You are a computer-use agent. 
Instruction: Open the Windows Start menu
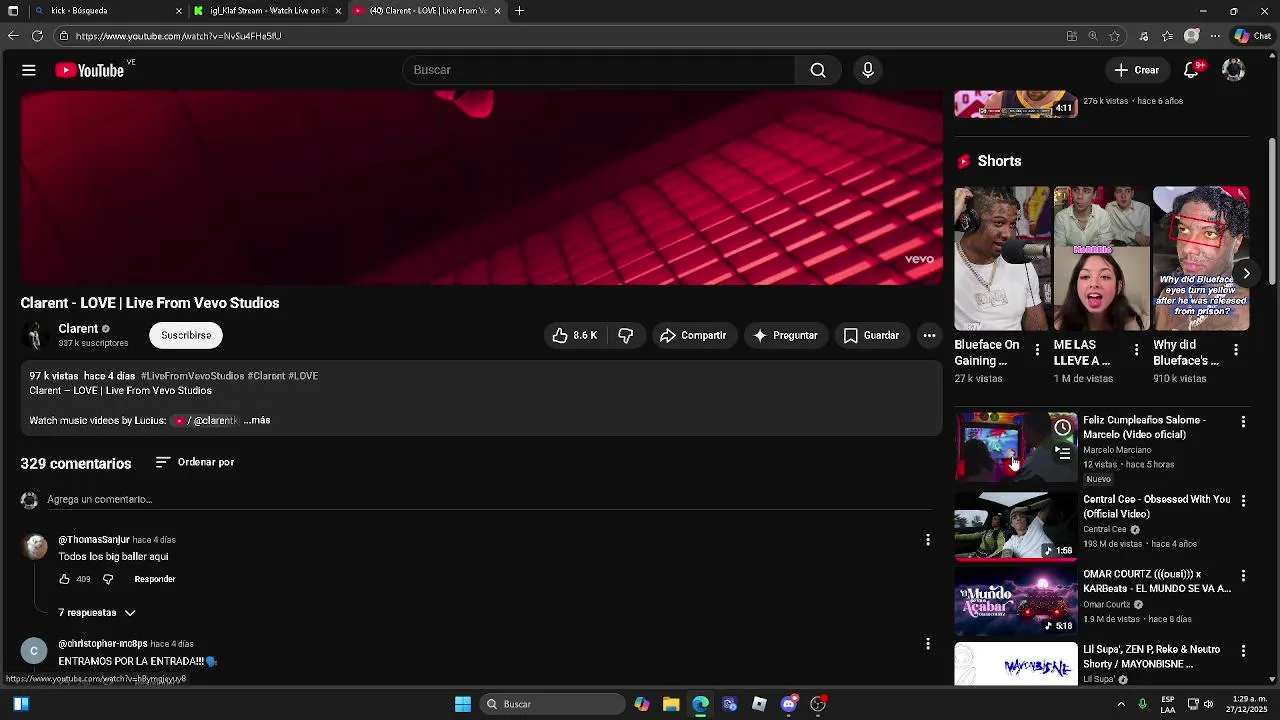pos(463,704)
